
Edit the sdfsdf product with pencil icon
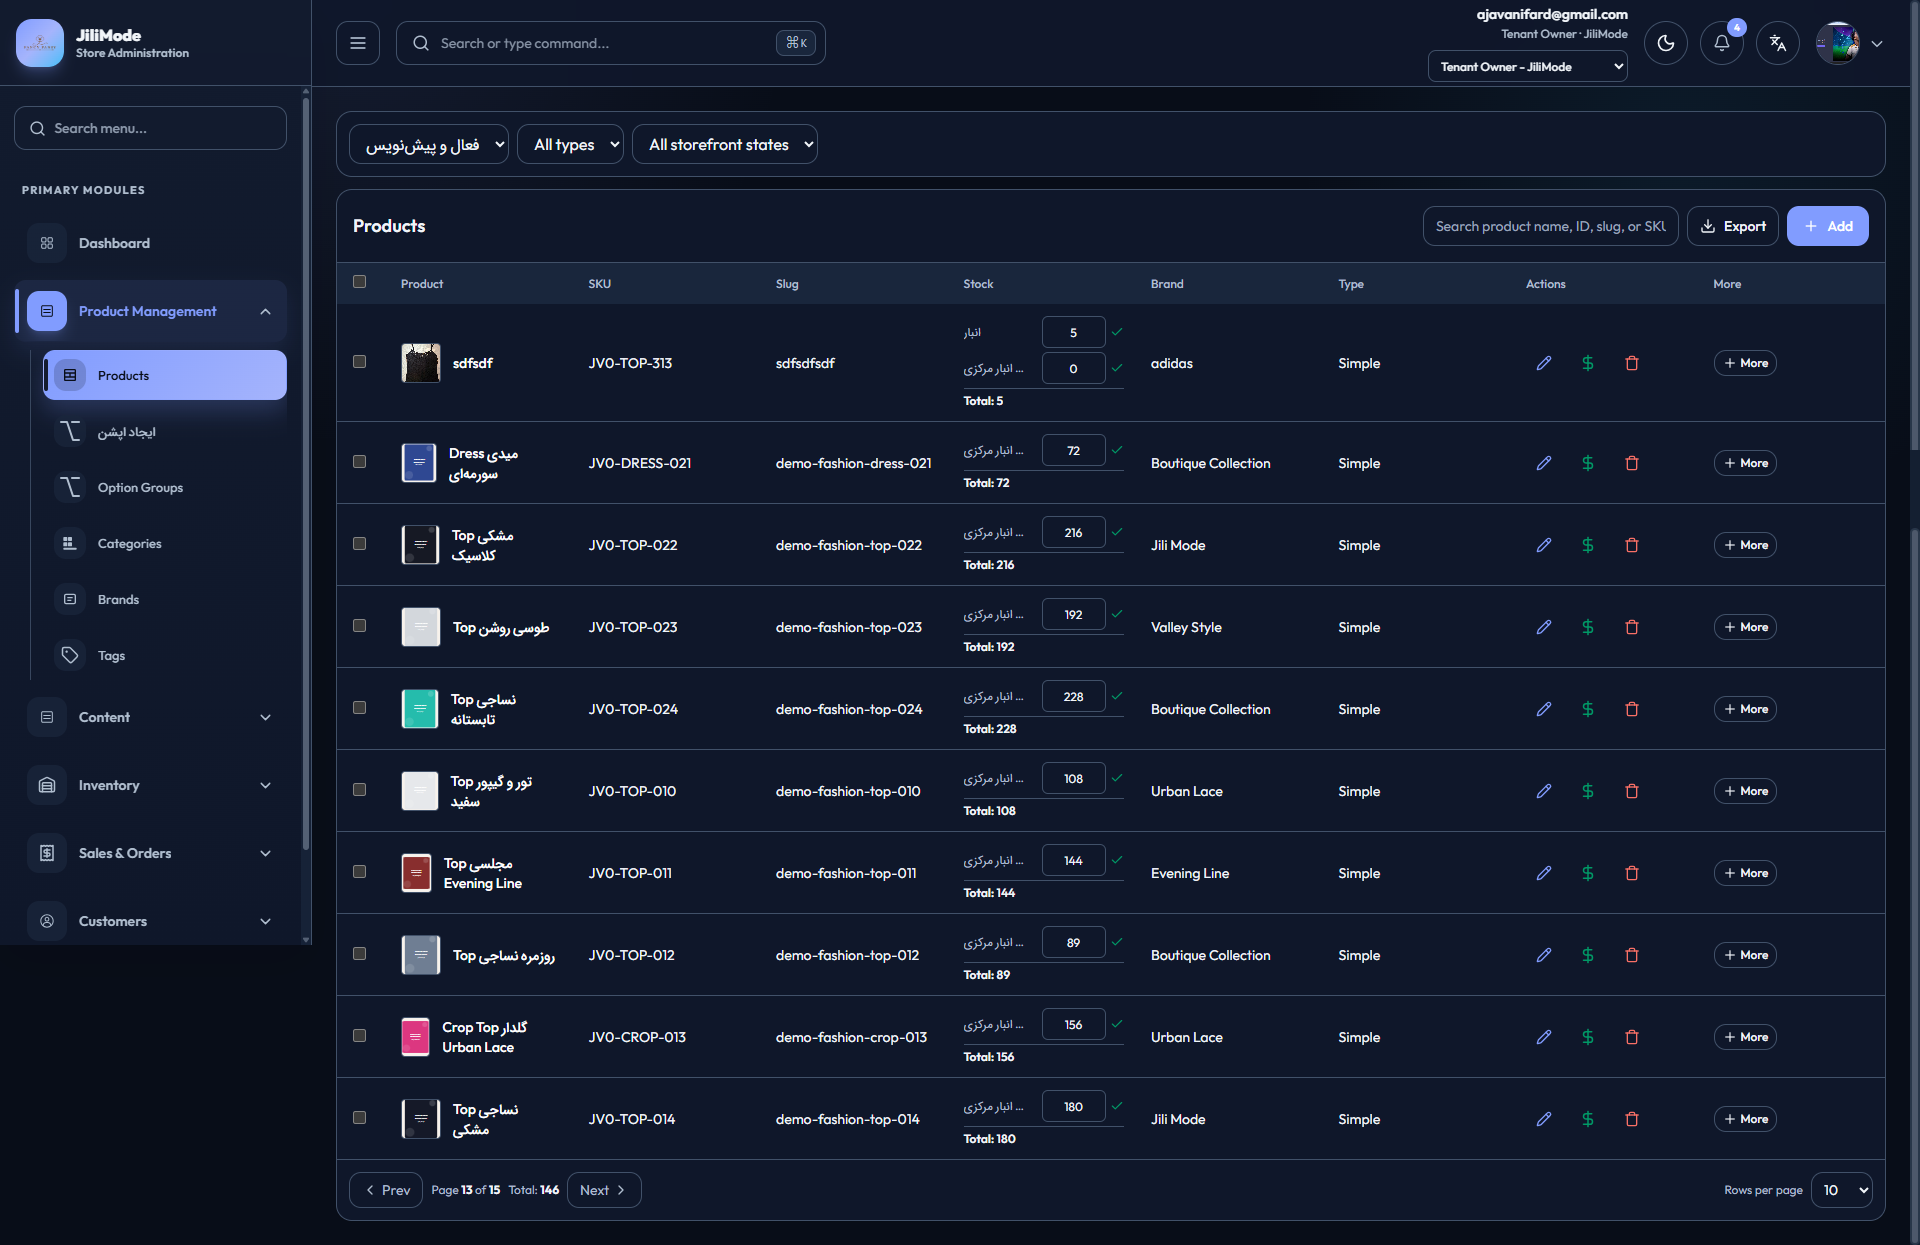click(1544, 363)
